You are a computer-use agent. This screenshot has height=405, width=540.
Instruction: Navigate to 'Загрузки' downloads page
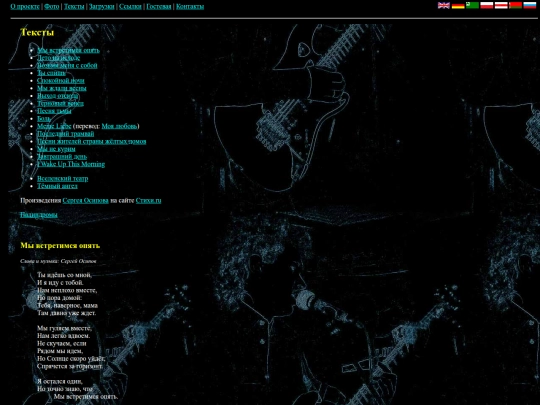(102, 6)
